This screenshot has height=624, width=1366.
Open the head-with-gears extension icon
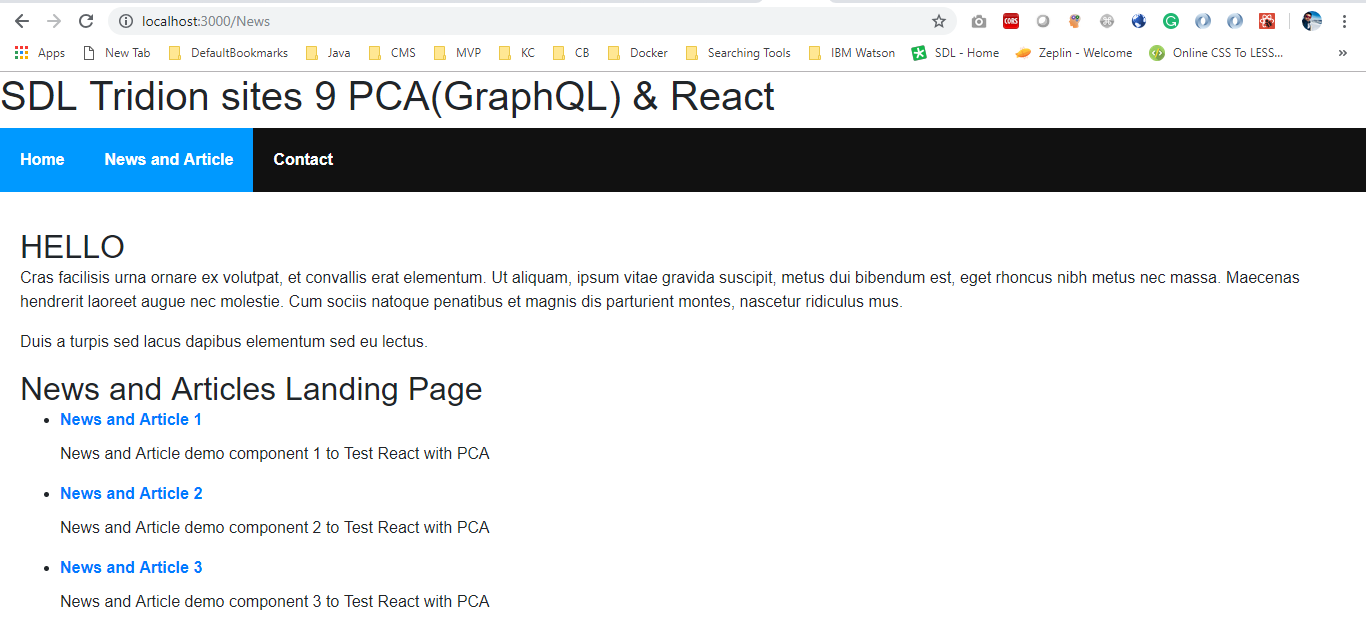1075,21
